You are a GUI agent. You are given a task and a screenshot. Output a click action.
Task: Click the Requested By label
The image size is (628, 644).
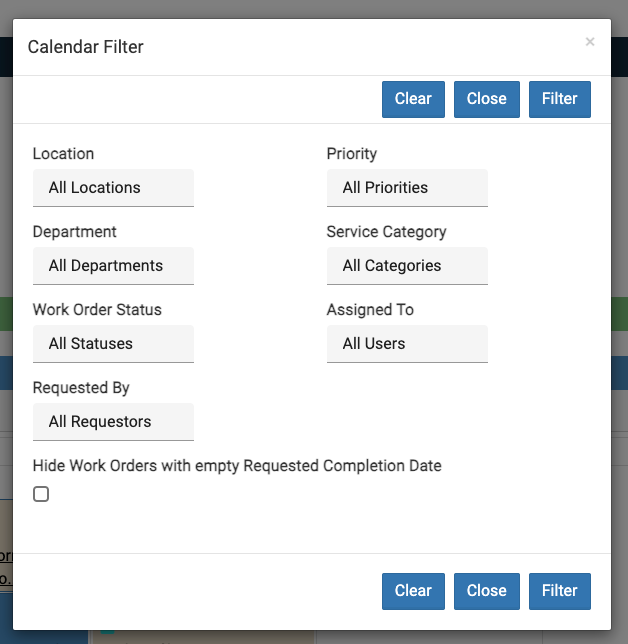pos(81,388)
